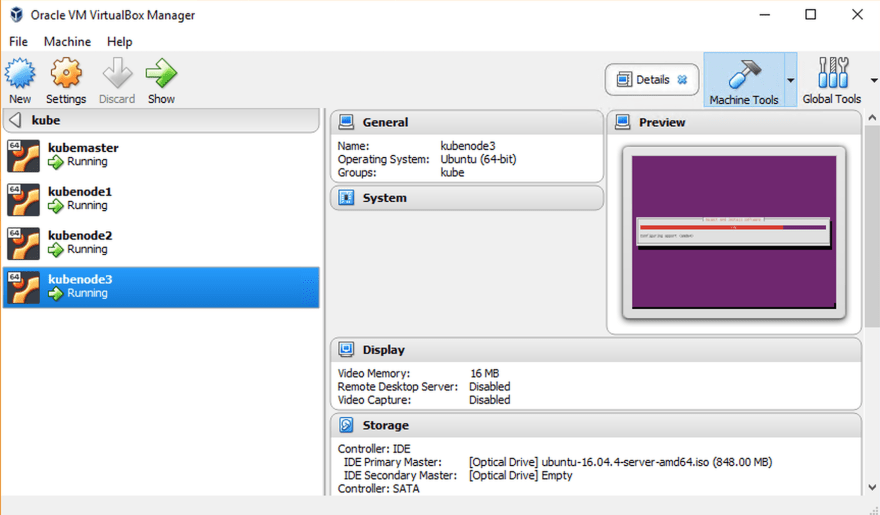
Task: Maximize the VirtualBox Manager window
Action: pos(811,15)
